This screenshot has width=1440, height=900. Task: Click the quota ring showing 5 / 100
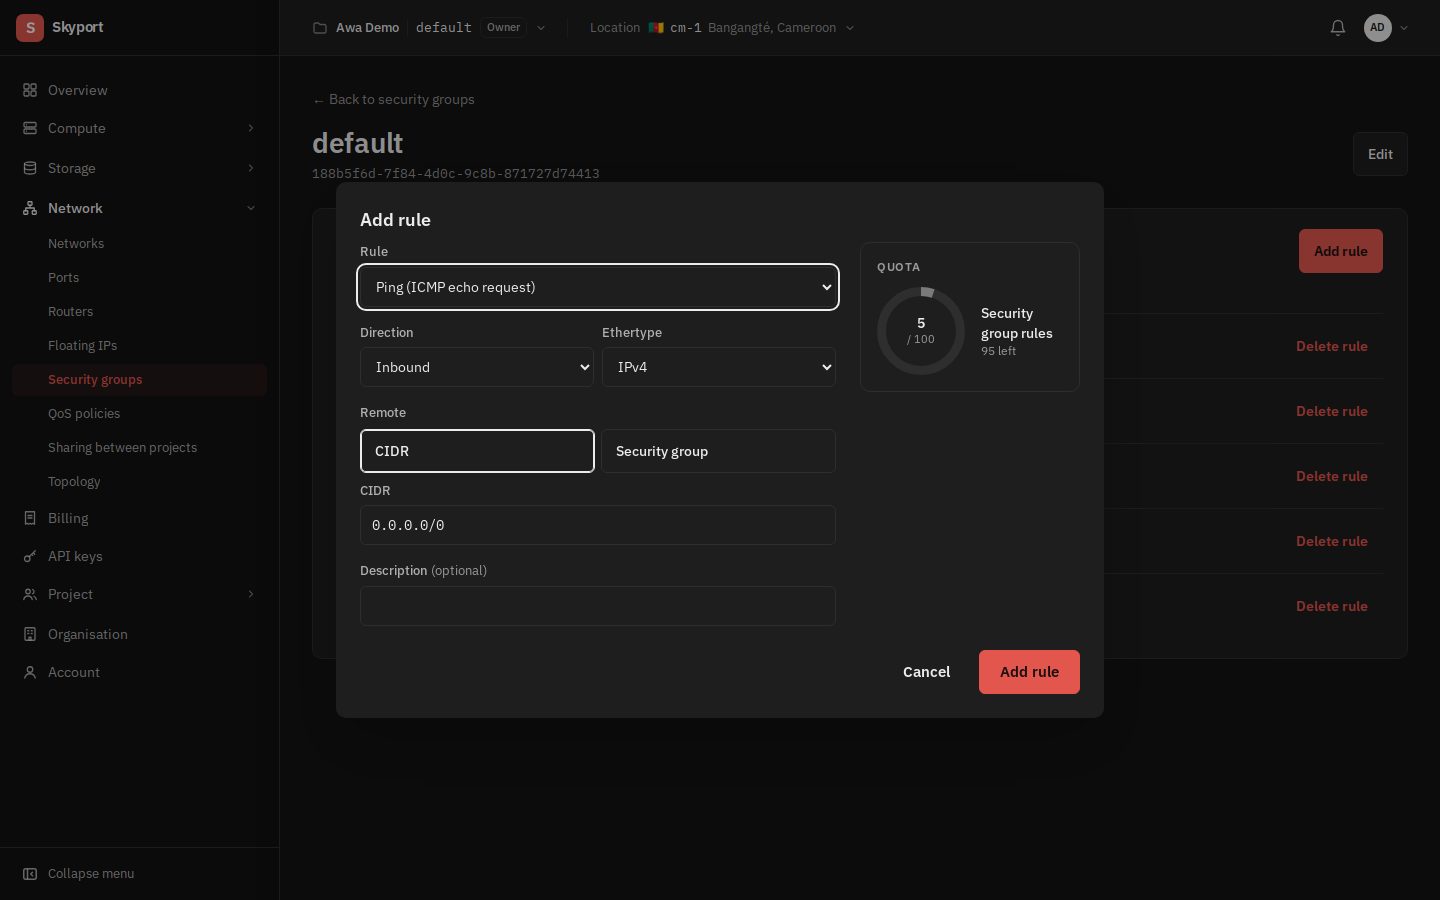click(x=921, y=331)
